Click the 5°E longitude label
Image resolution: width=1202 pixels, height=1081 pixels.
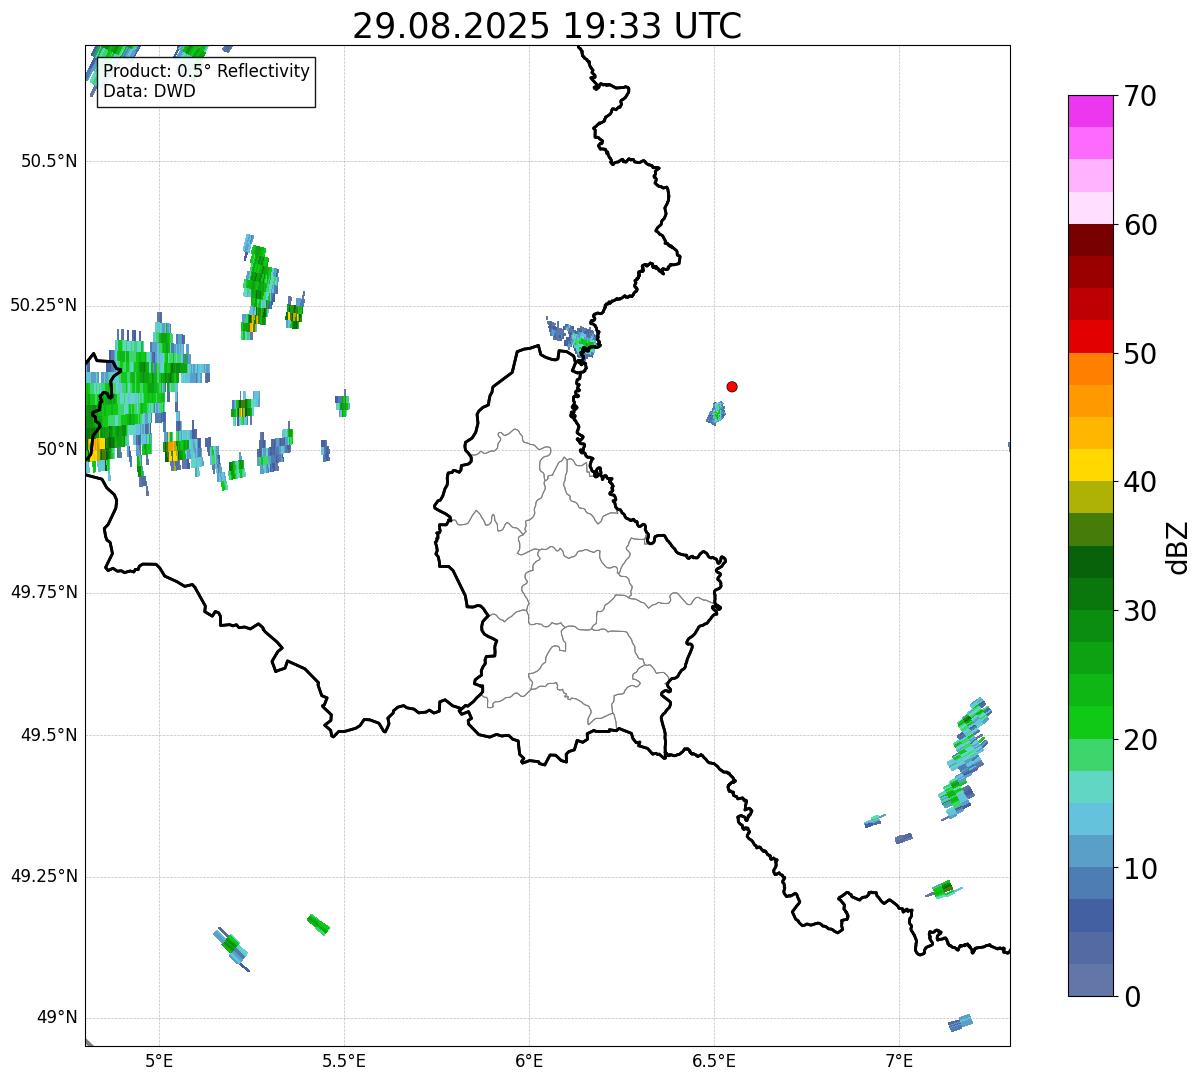(x=159, y=1060)
